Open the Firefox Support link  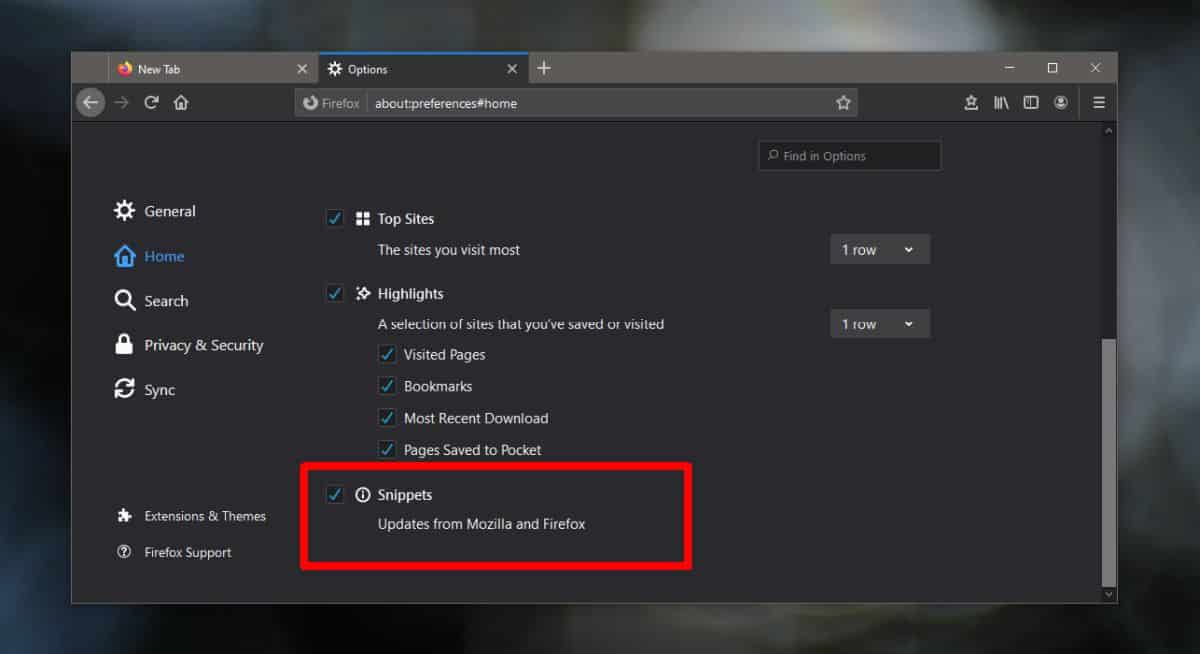tap(188, 552)
